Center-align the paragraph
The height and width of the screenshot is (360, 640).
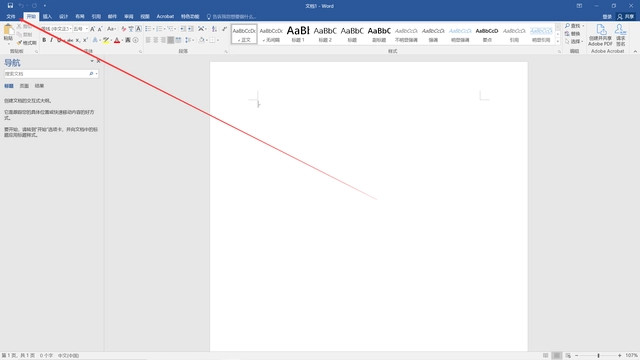coord(156,40)
